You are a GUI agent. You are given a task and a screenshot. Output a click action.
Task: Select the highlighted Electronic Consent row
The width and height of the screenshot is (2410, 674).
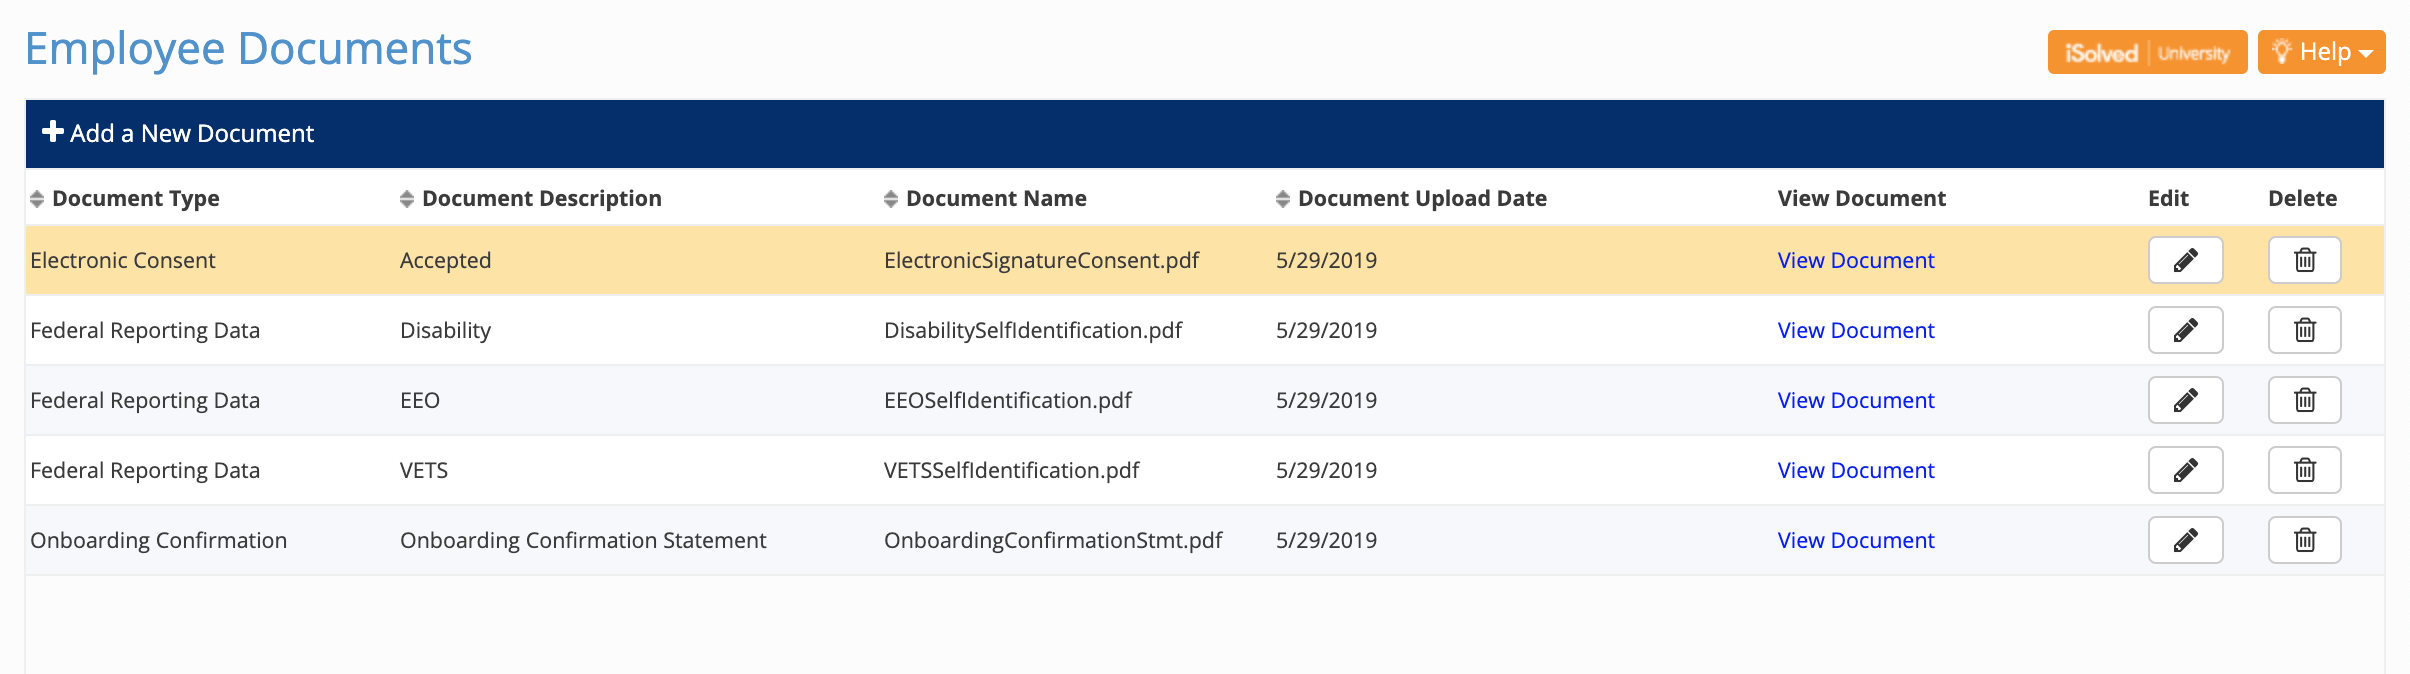pos(600,259)
